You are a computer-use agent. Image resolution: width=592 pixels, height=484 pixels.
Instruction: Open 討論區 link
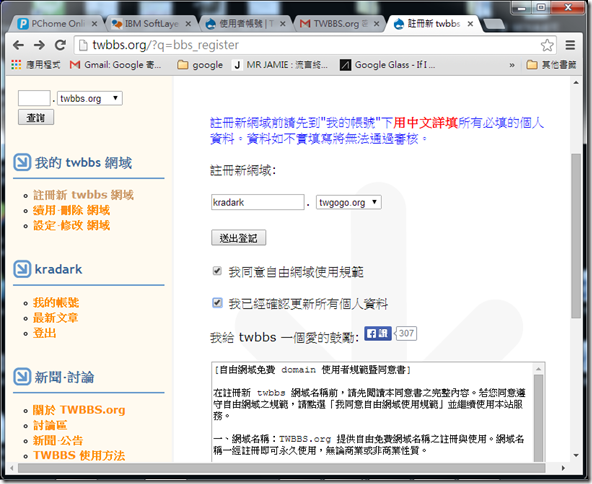50,425
